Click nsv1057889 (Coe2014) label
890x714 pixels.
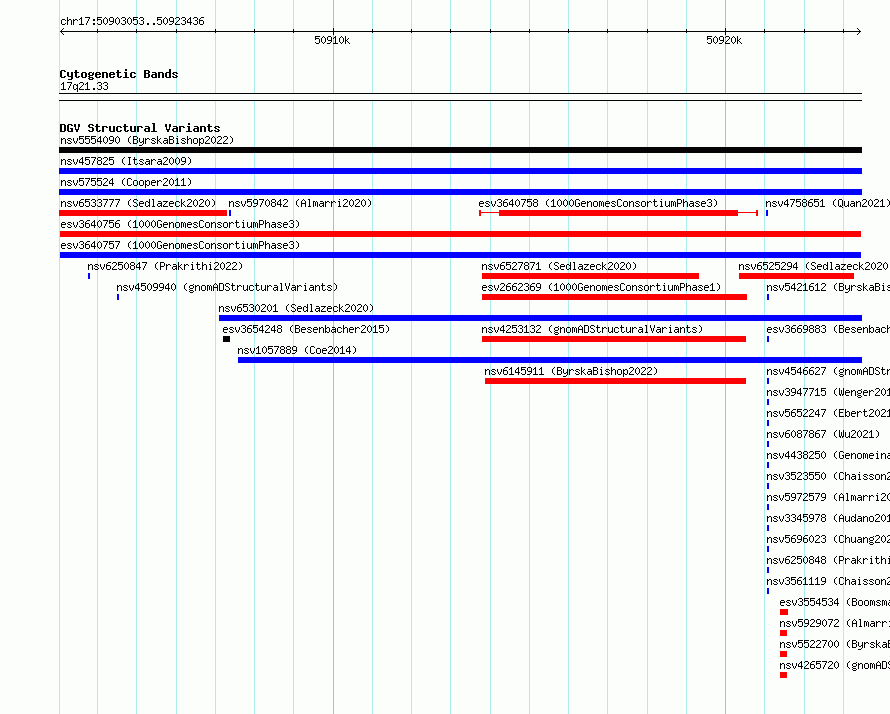297,350
